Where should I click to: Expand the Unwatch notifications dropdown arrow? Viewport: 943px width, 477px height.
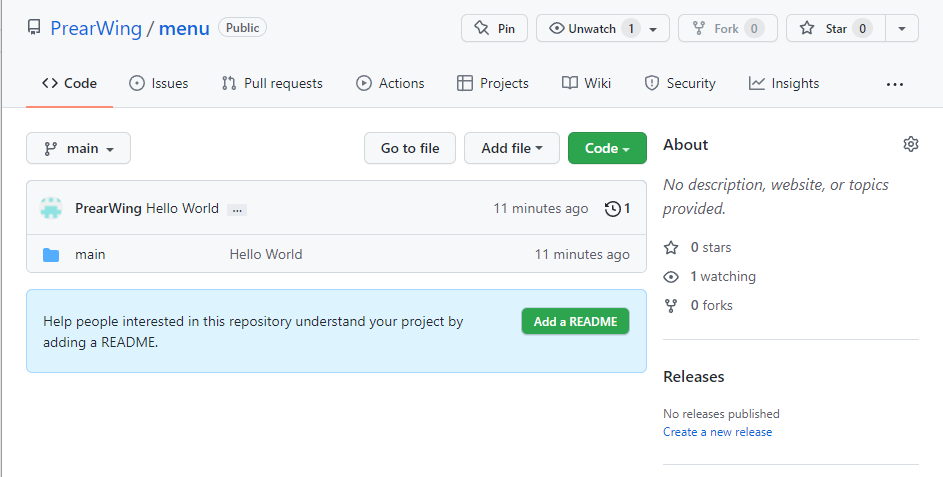click(653, 29)
